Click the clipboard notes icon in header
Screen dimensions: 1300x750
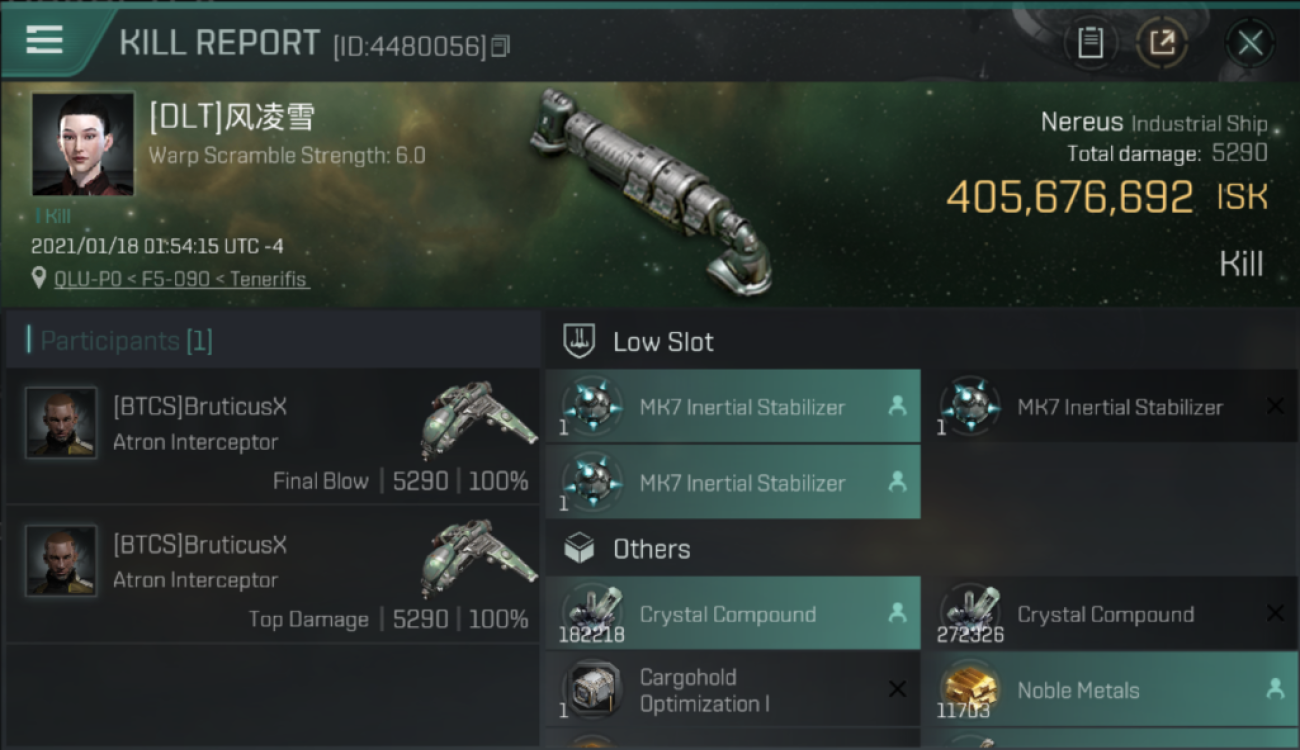(1090, 43)
